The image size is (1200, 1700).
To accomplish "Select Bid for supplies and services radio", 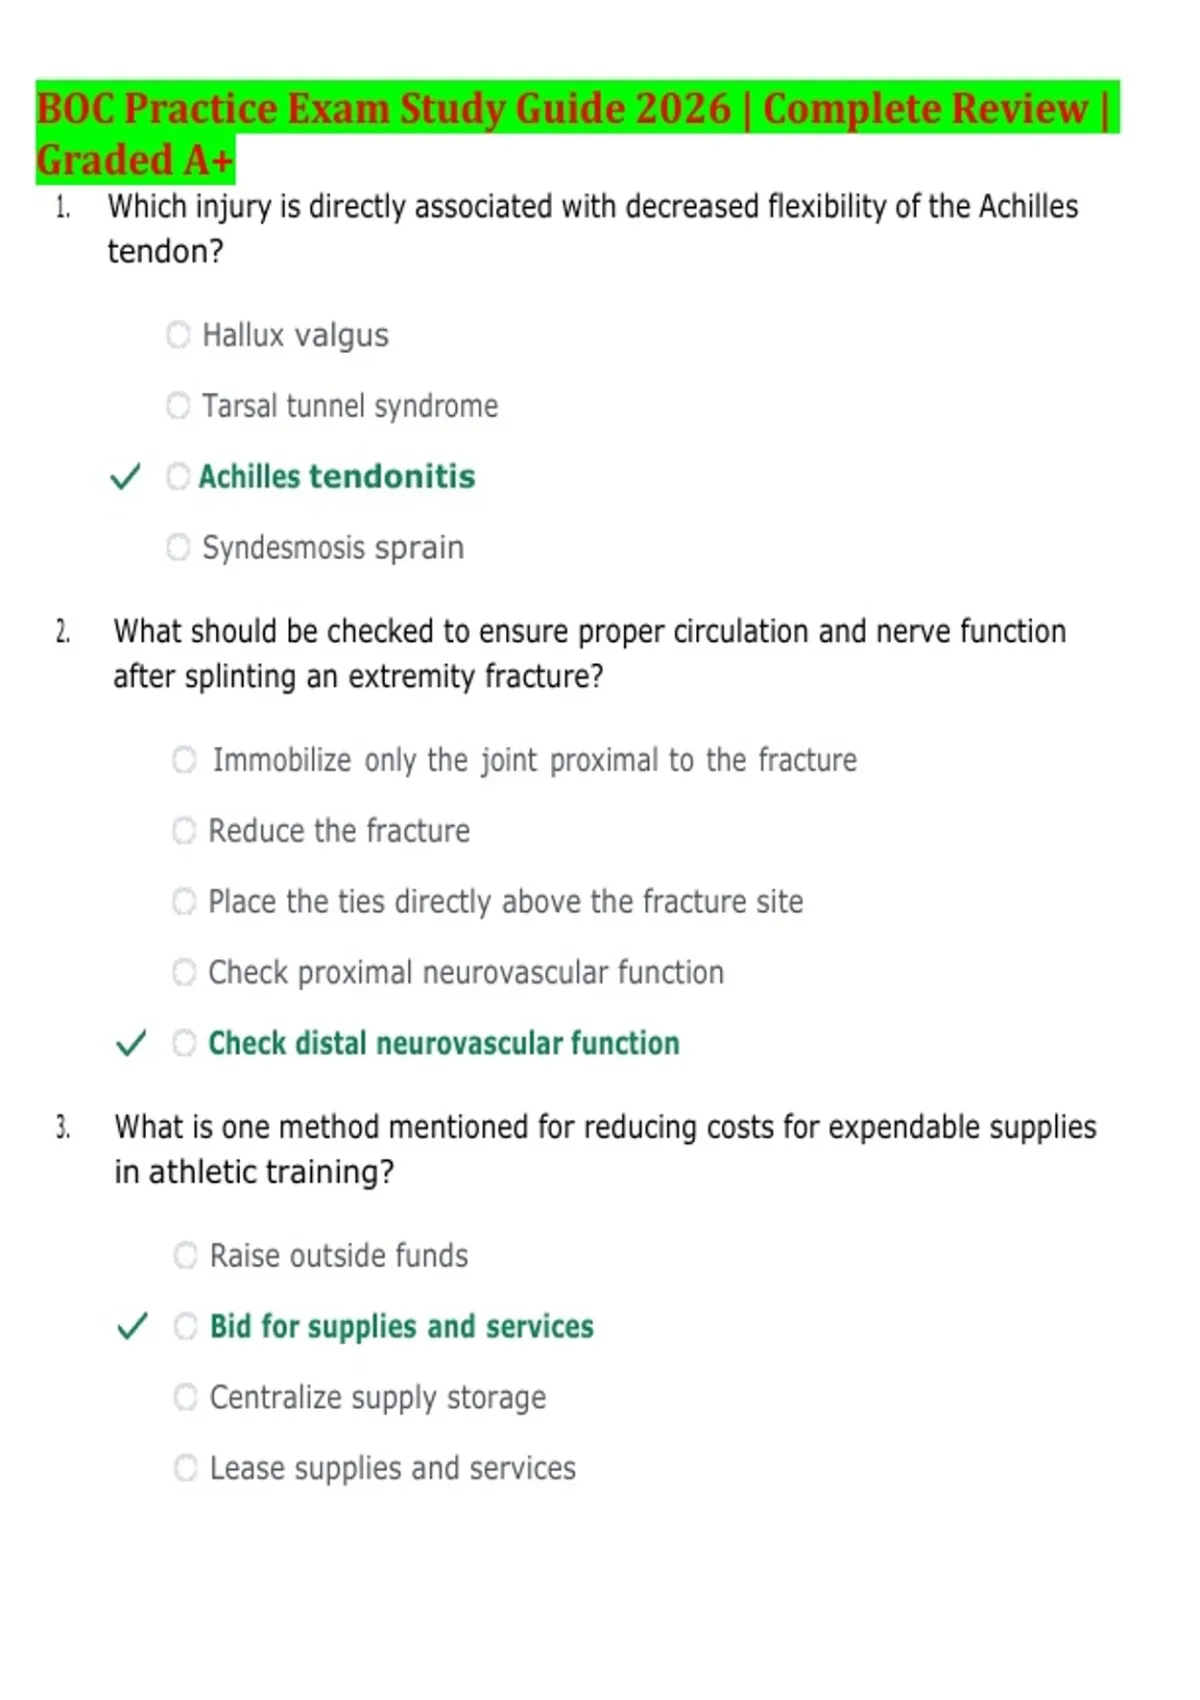I will click(186, 1326).
